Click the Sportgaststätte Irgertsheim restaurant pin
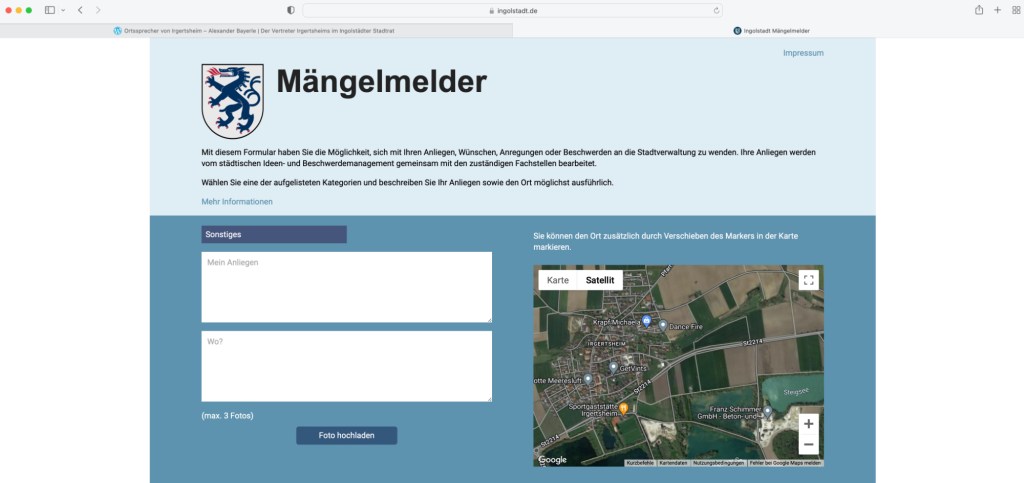Viewport: 1024px width, 483px height. [x=624, y=408]
